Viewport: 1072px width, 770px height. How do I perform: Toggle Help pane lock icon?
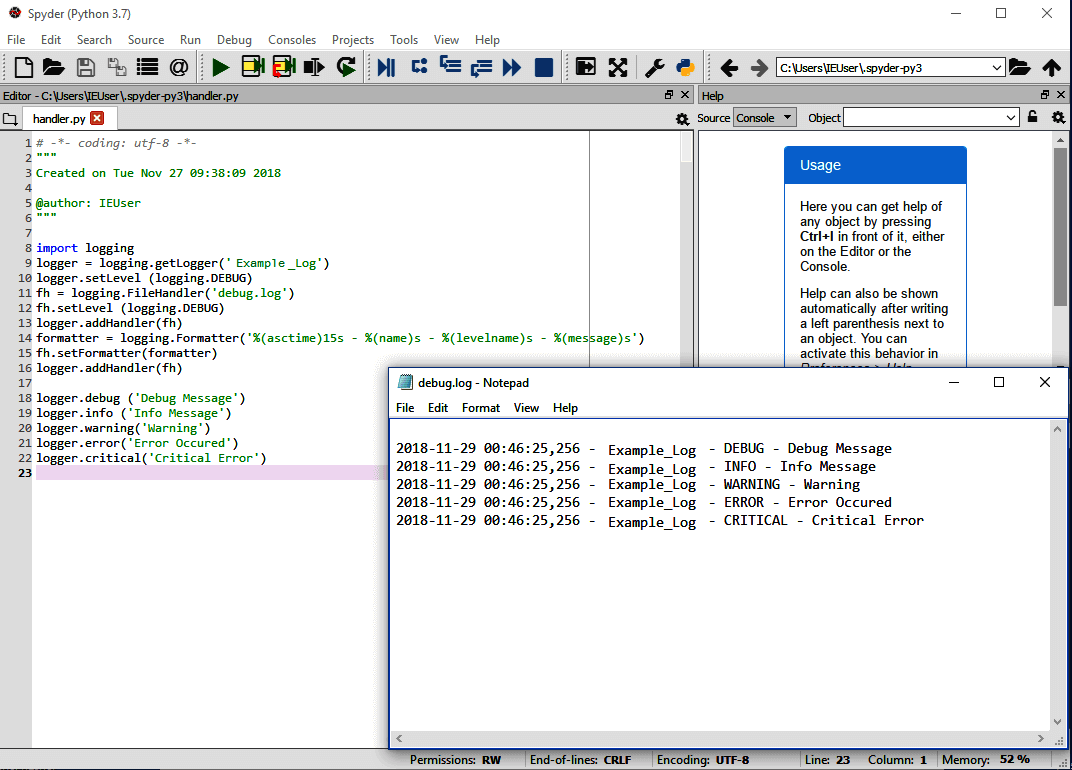point(1033,117)
